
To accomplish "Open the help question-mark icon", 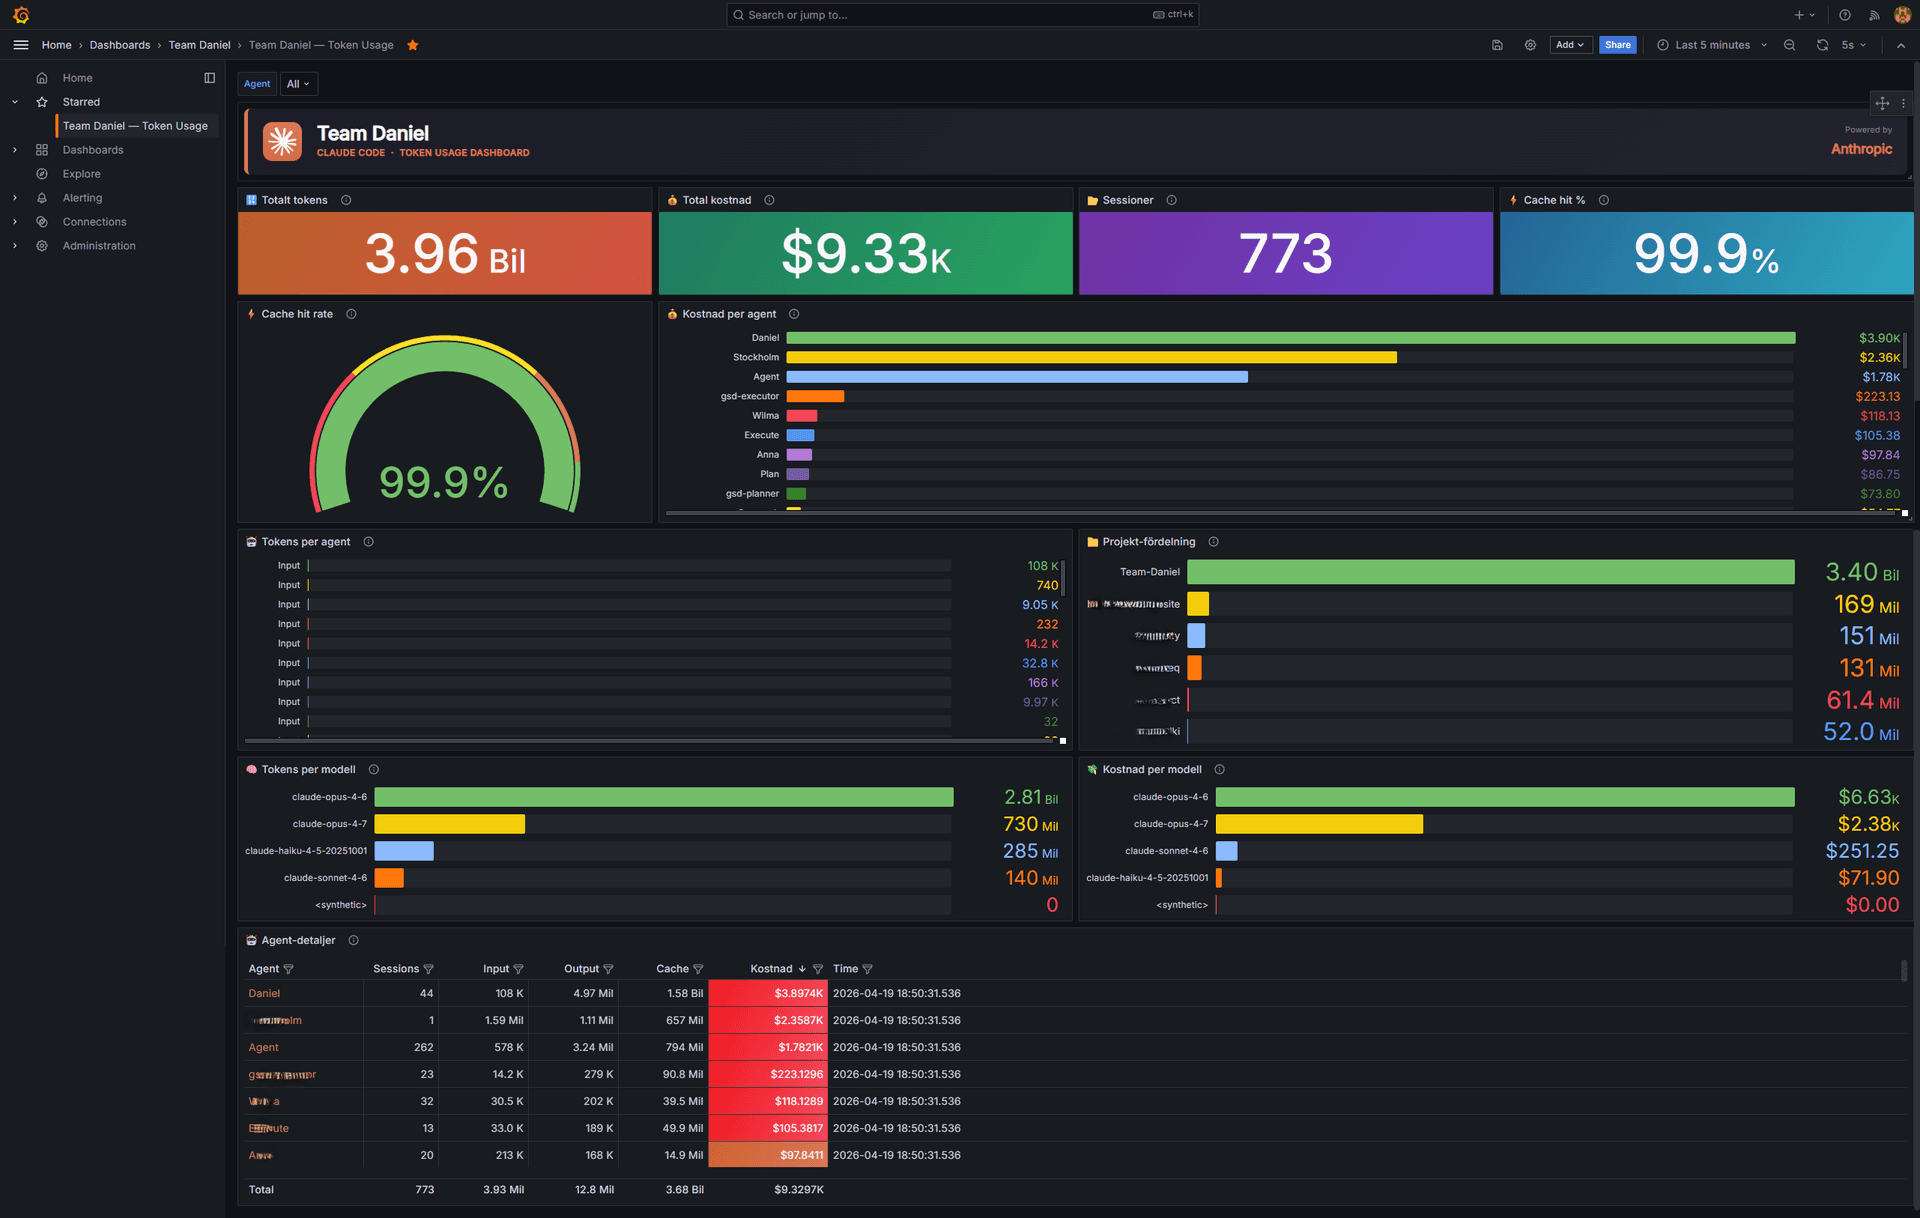I will pyautogui.click(x=1845, y=15).
